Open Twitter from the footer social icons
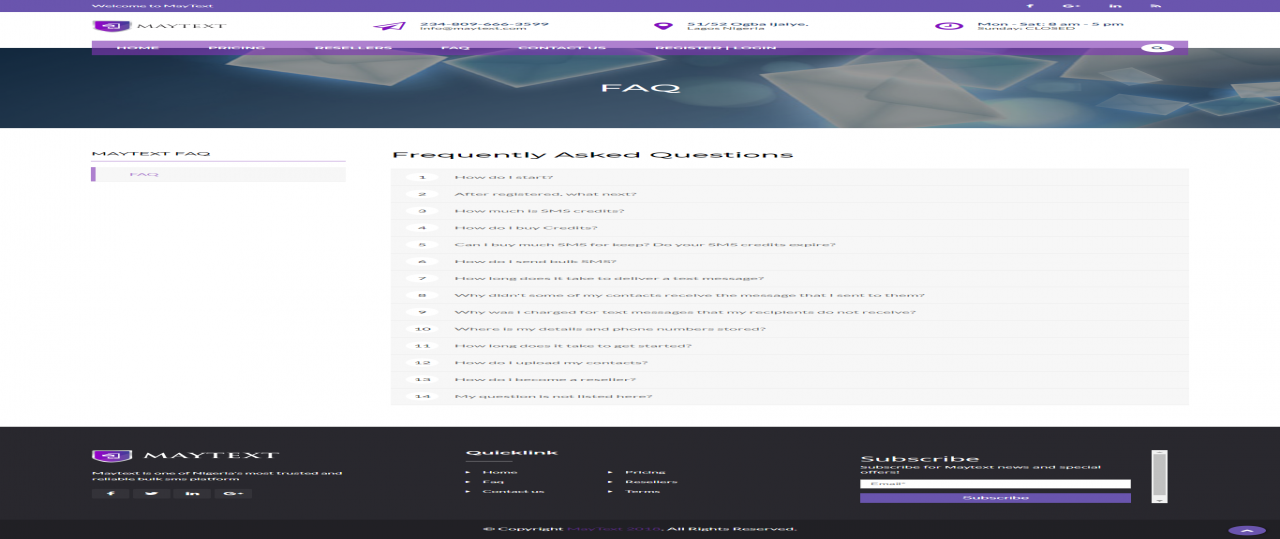This screenshot has width=1280, height=539. tap(151, 493)
